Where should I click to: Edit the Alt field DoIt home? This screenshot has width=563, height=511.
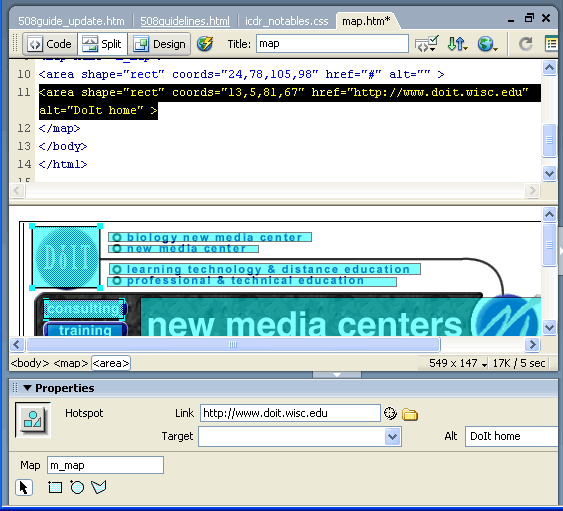511,436
